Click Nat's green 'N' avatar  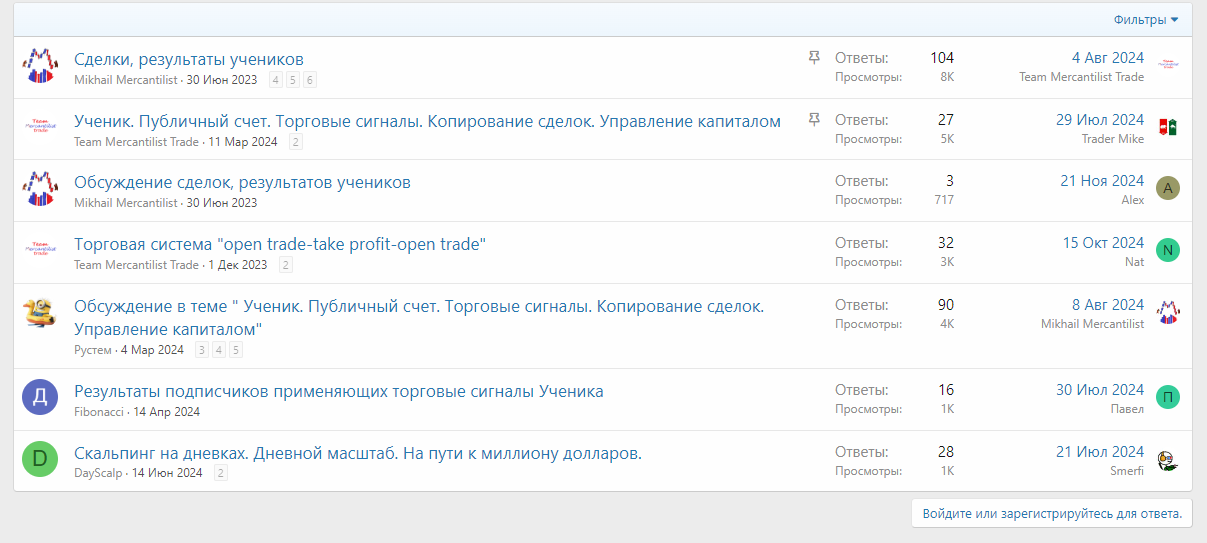pyautogui.click(x=1167, y=250)
